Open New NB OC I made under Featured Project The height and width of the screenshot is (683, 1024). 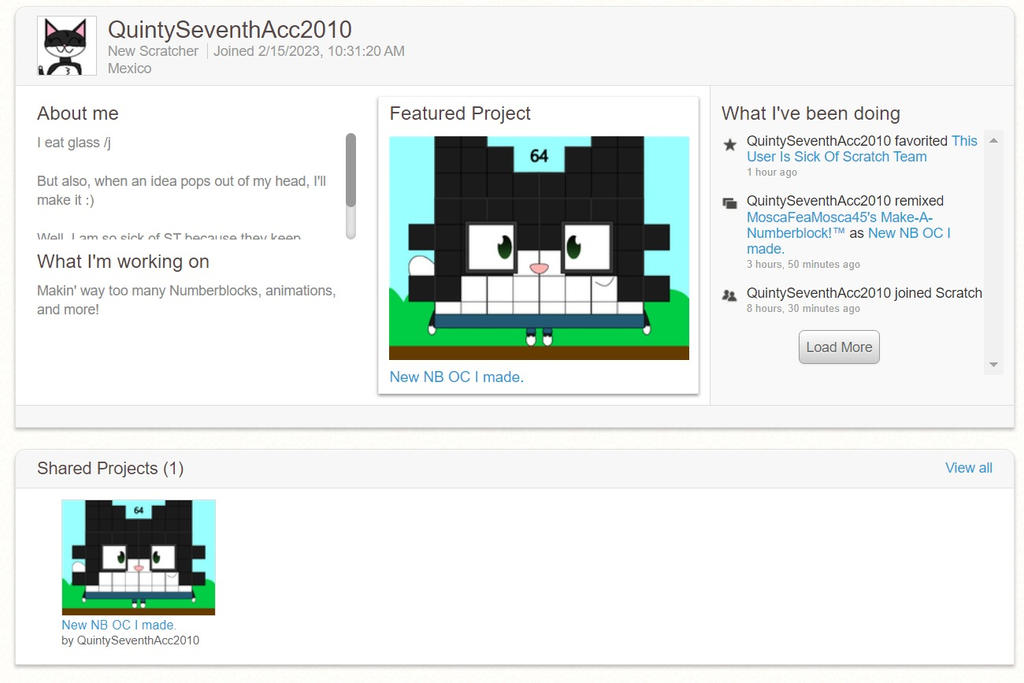pos(458,377)
